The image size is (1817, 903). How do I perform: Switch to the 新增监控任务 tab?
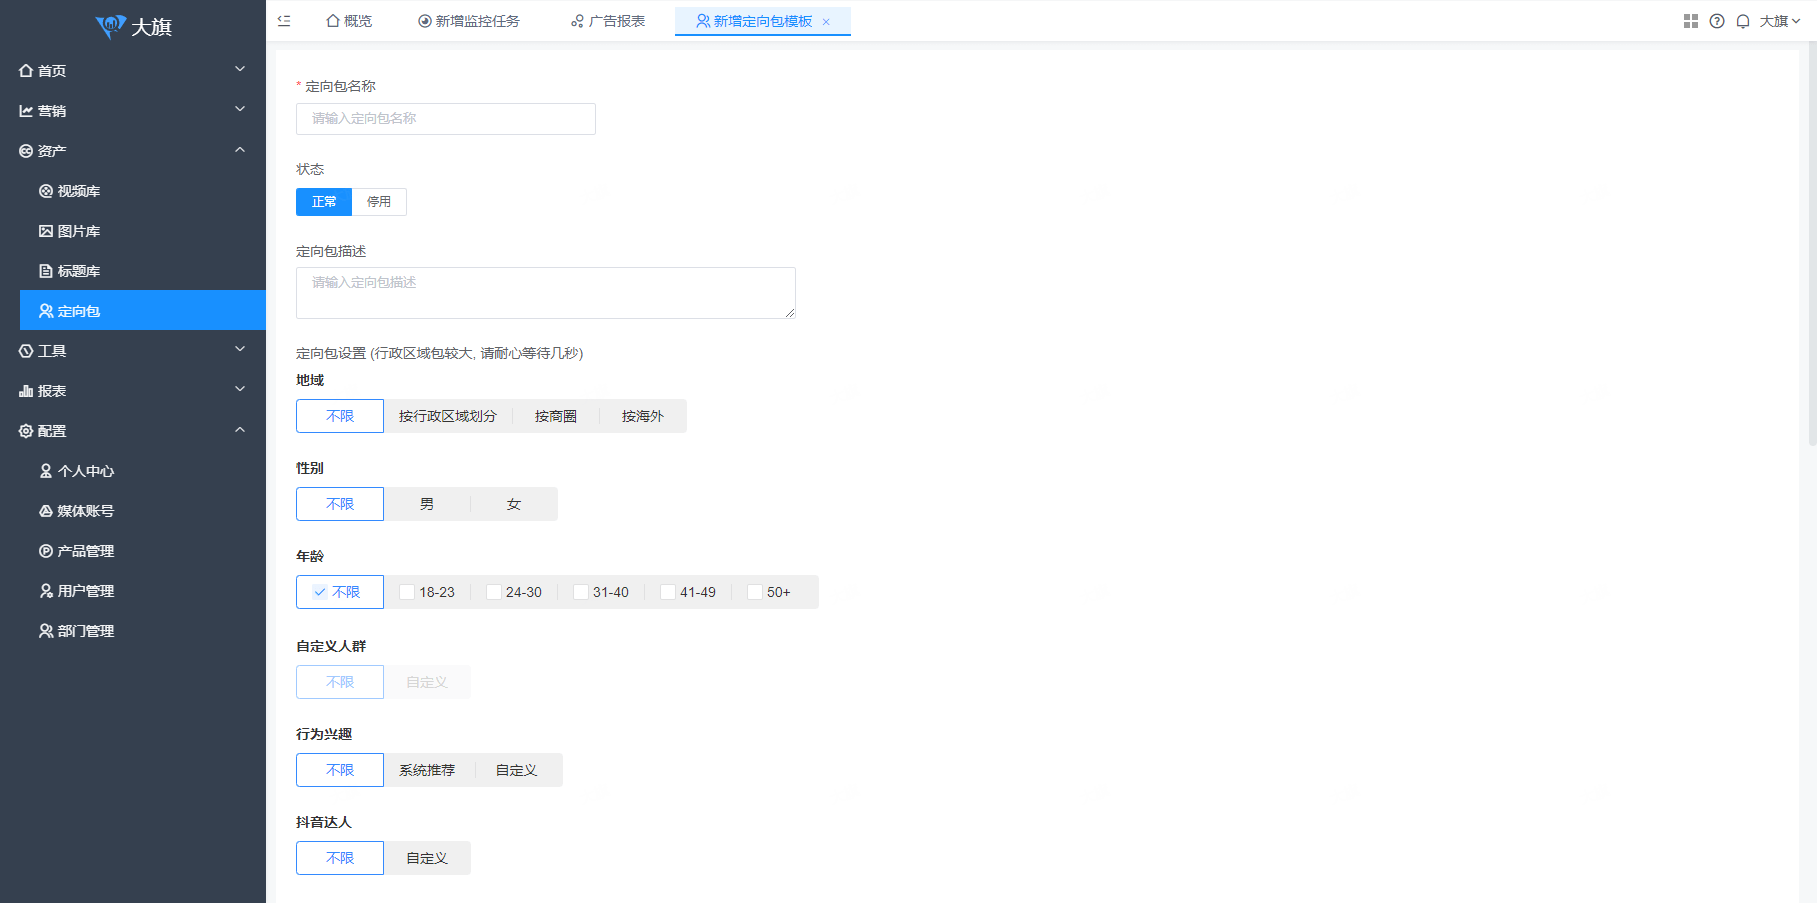pos(468,21)
